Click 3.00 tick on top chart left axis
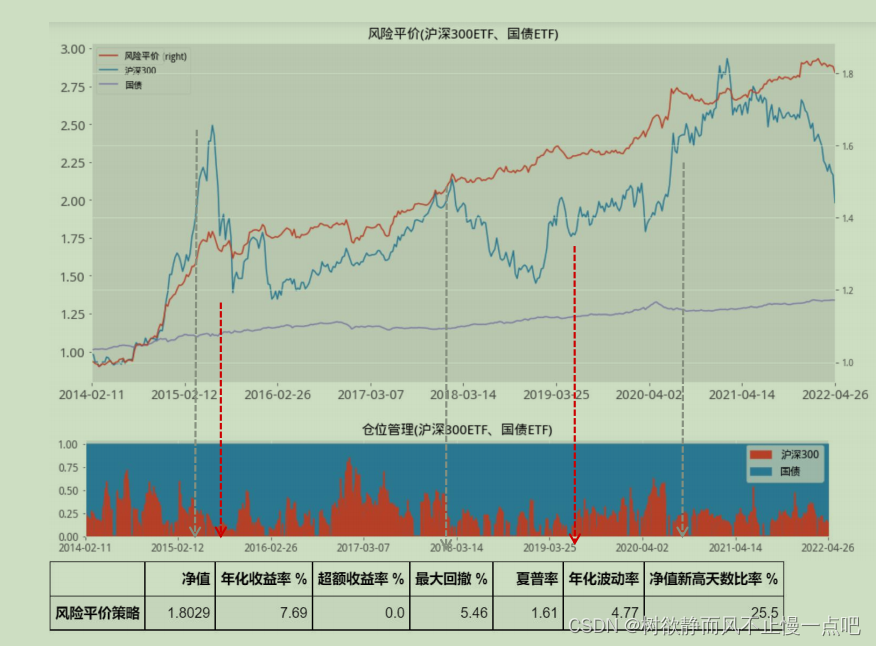876x646 pixels. [73, 49]
